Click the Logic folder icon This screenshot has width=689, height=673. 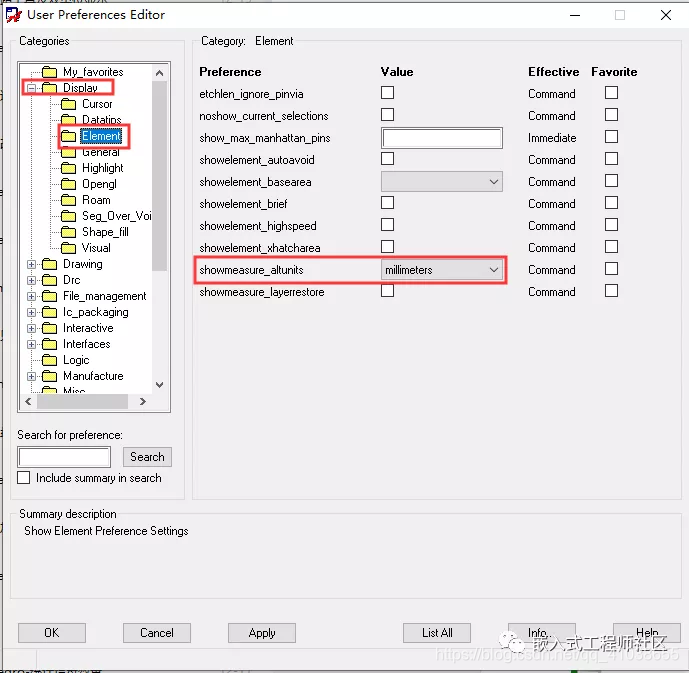pos(49,360)
